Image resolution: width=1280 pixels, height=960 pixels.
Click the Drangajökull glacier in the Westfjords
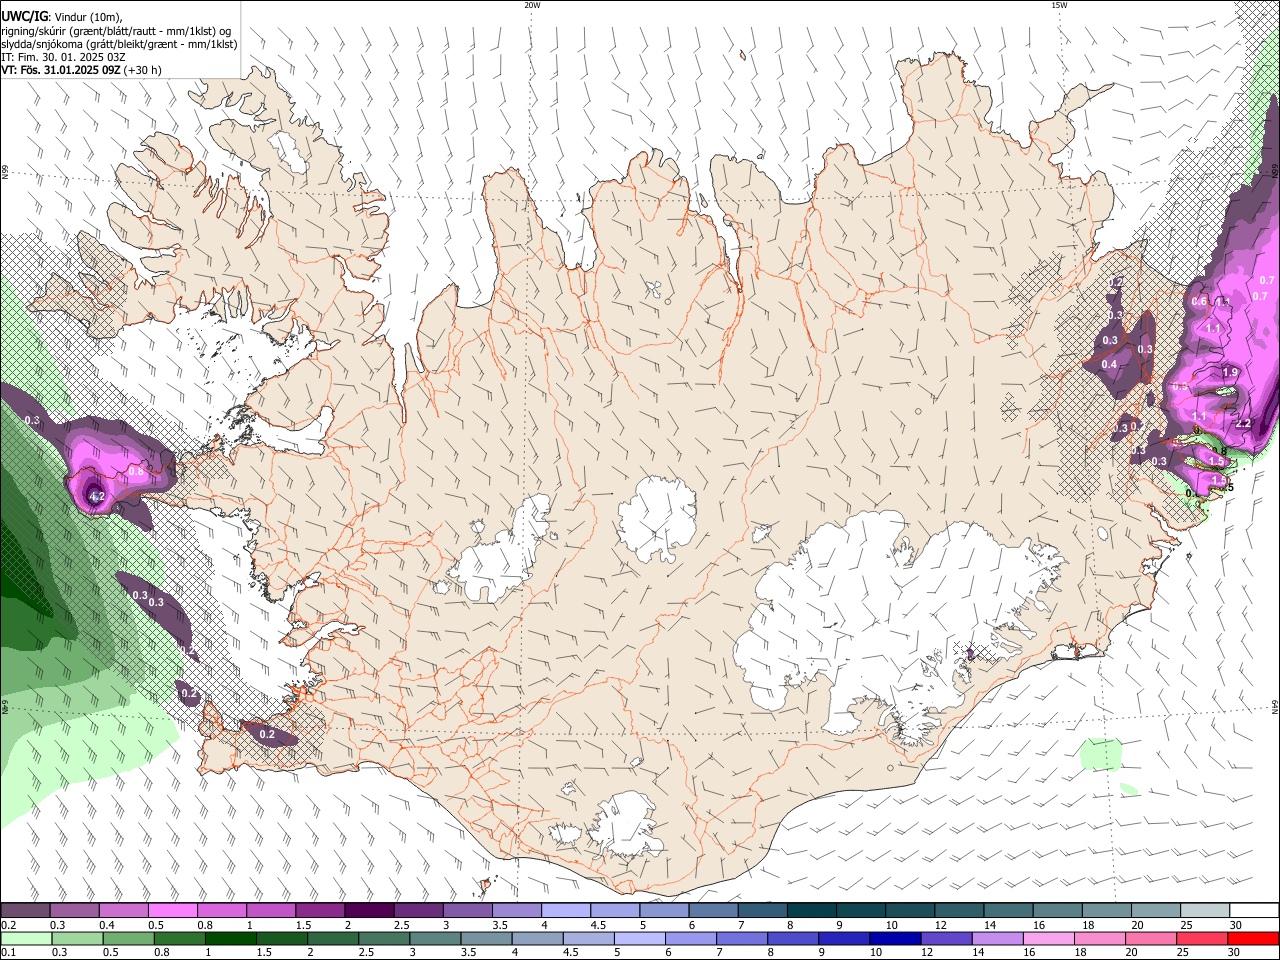coord(291,150)
